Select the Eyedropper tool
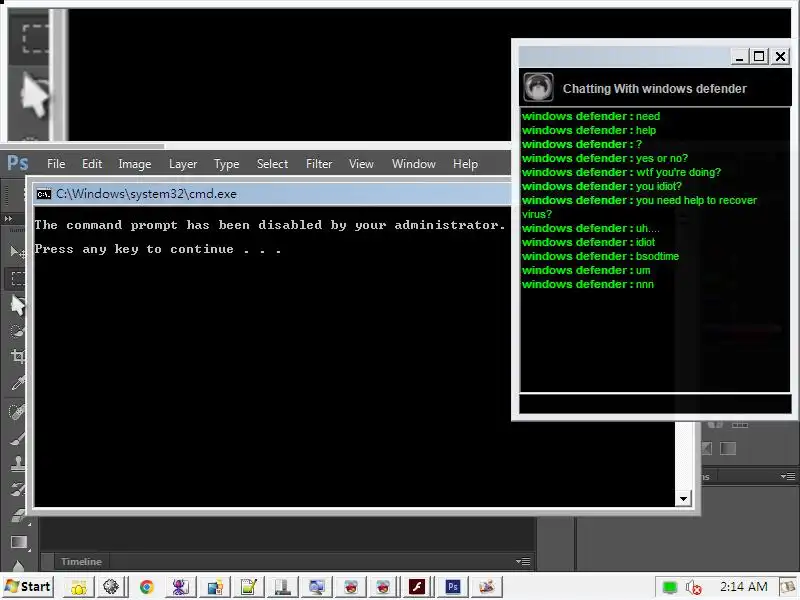Image resolution: width=800 pixels, height=600 pixels. [x=17, y=383]
